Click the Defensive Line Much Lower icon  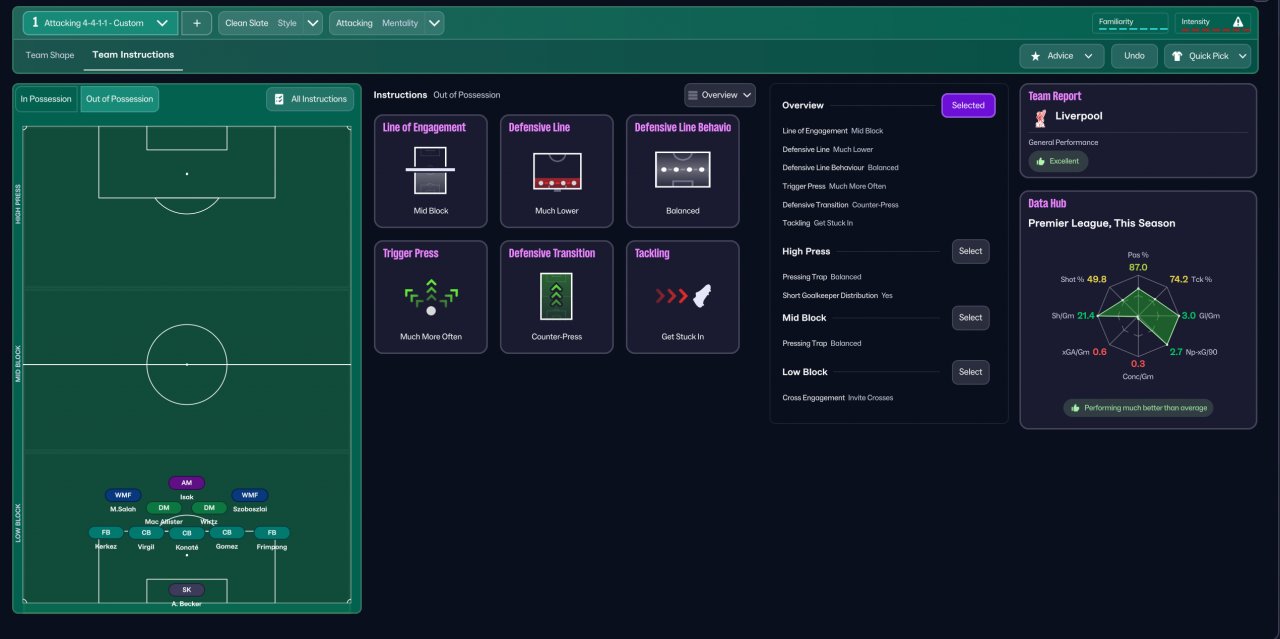pyautogui.click(x=557, y=171)
